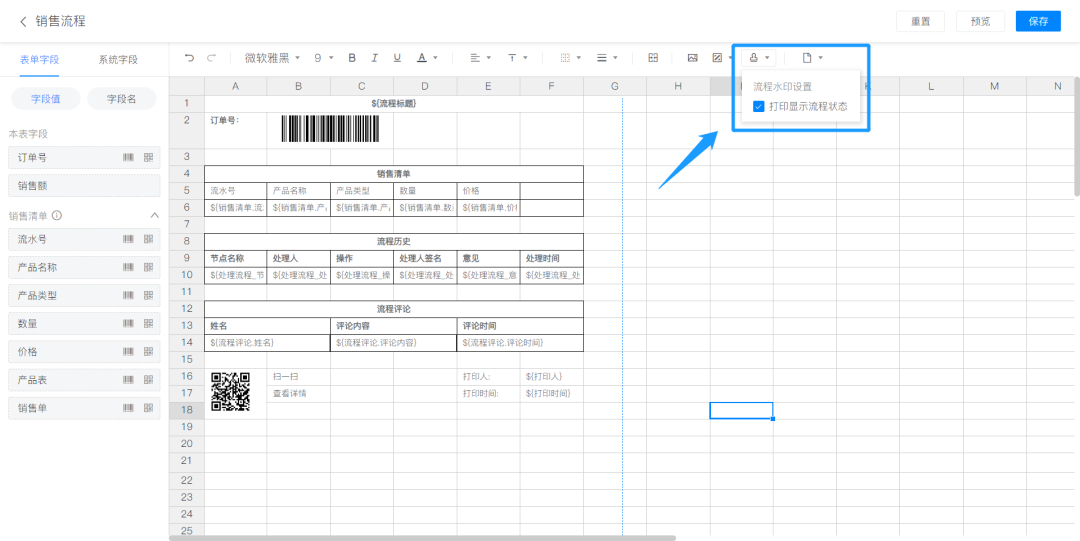The height and width of the screenshot is (541, 1080).
Task: Click the 流程评论 header cell
Action: [x=394, y=309]
